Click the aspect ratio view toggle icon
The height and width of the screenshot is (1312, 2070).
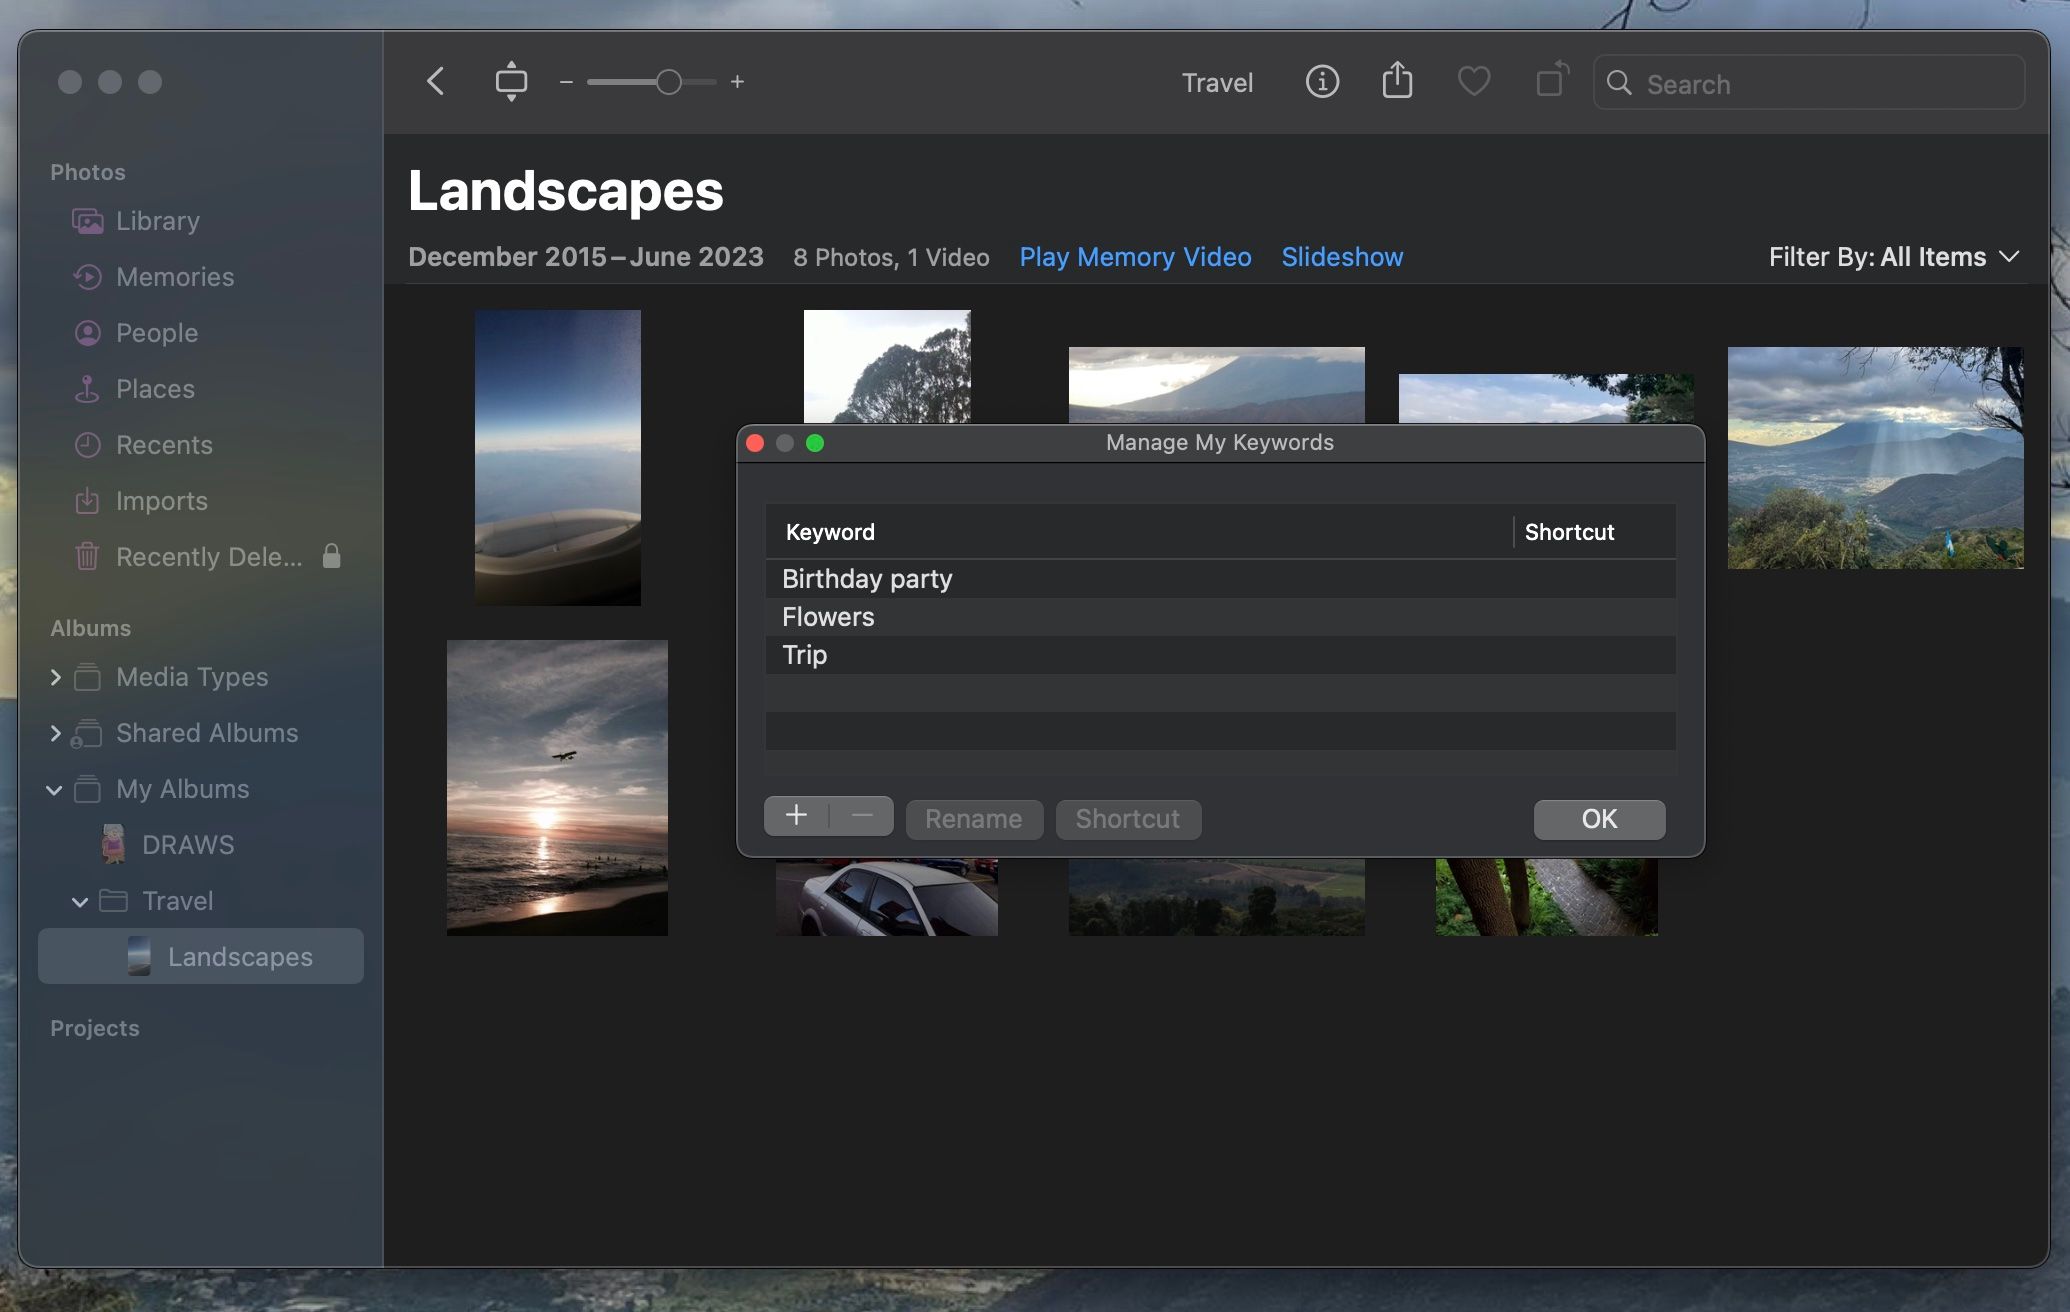click(511, 82)
